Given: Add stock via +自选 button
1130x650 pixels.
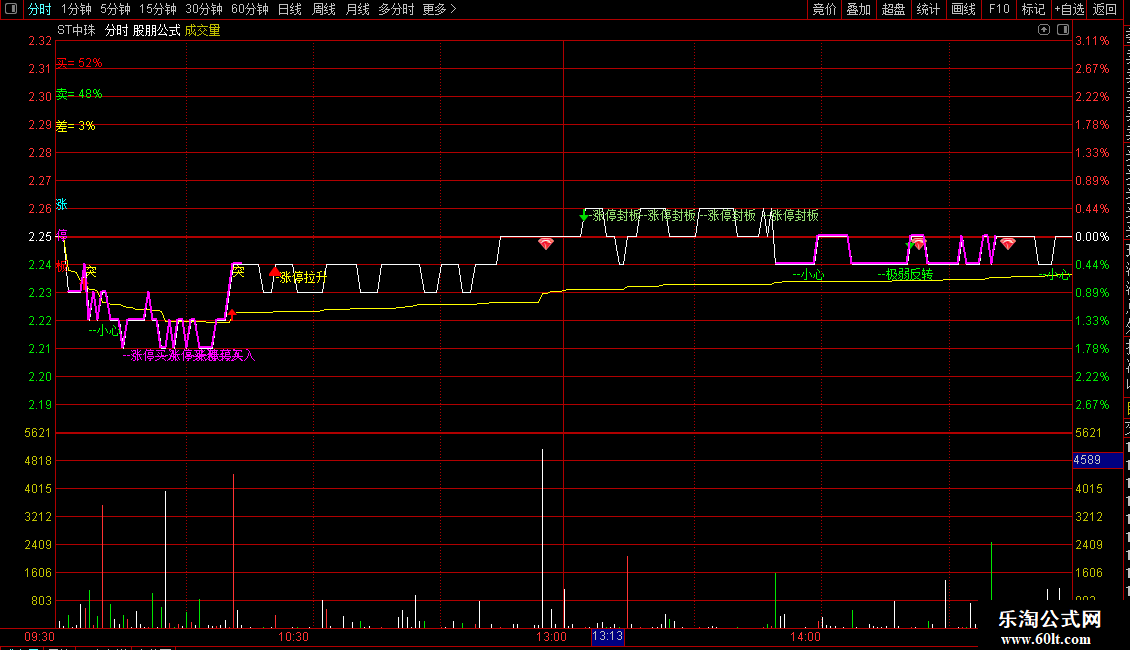Looking at the screenshot, I should click(1069, 9).
